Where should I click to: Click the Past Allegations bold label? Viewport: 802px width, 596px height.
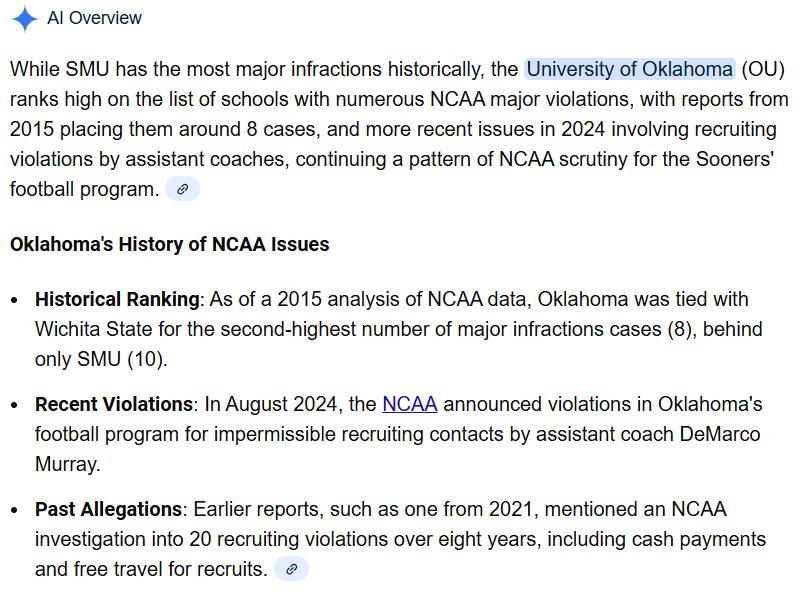point(108,510)
